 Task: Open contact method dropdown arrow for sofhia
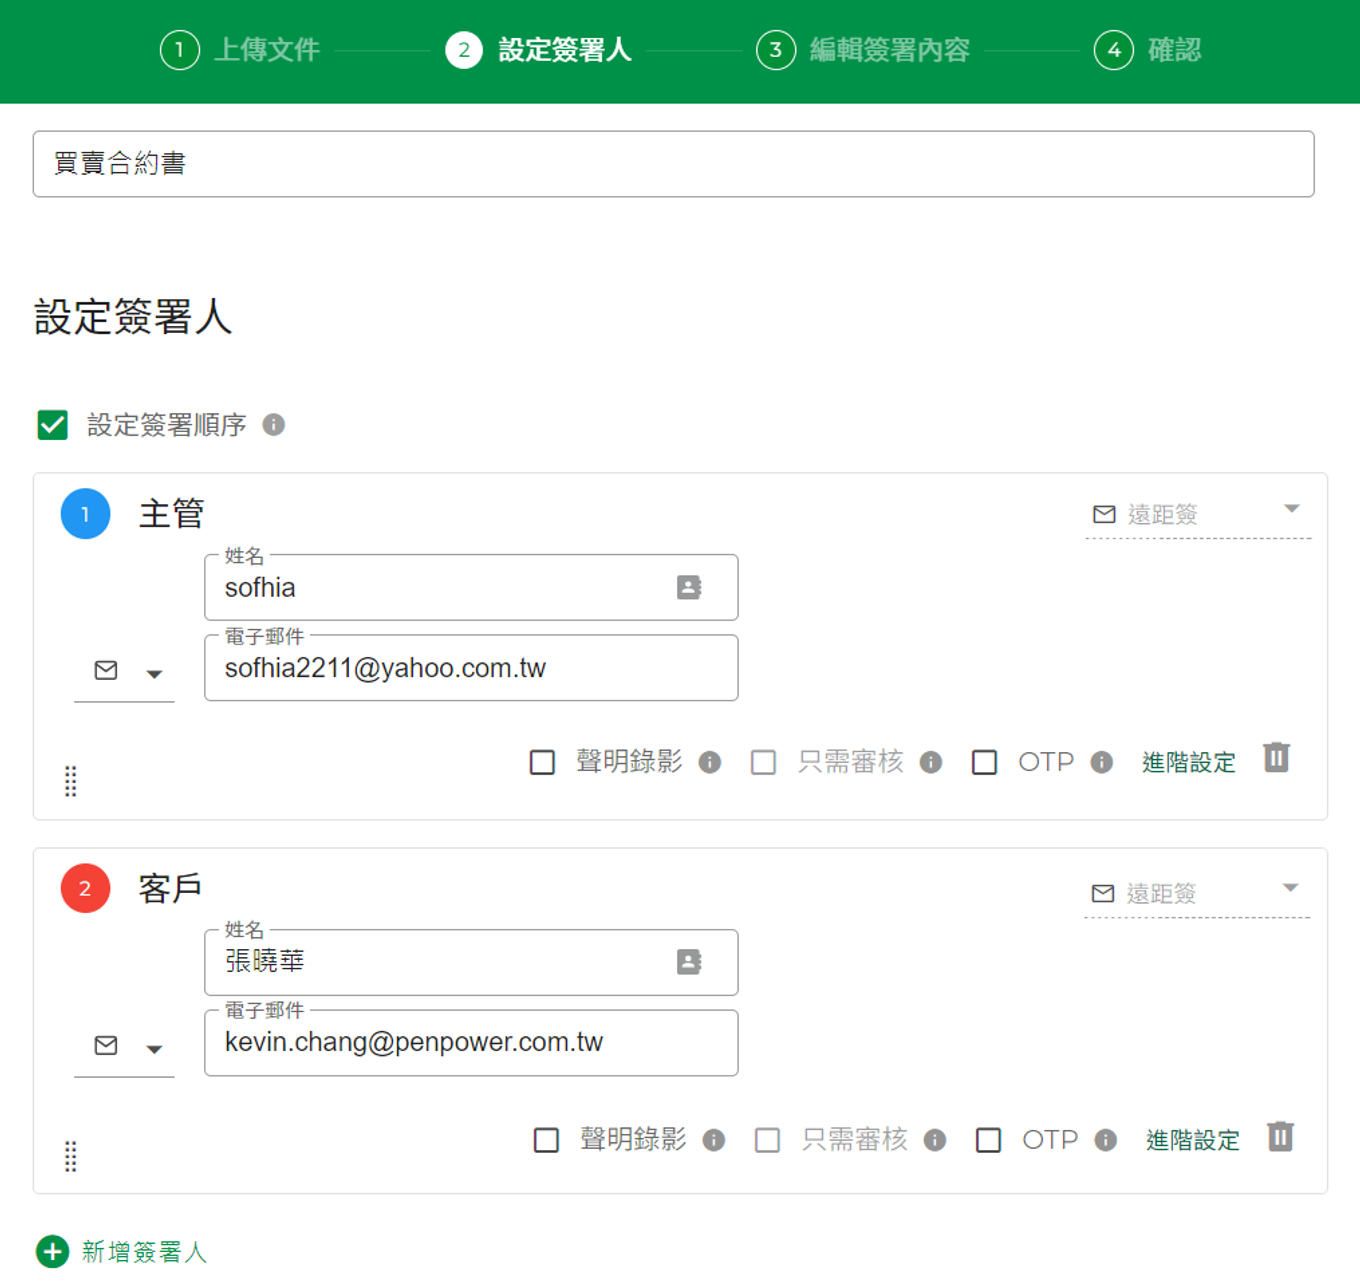pyautogui.click(x=154, y=674)
